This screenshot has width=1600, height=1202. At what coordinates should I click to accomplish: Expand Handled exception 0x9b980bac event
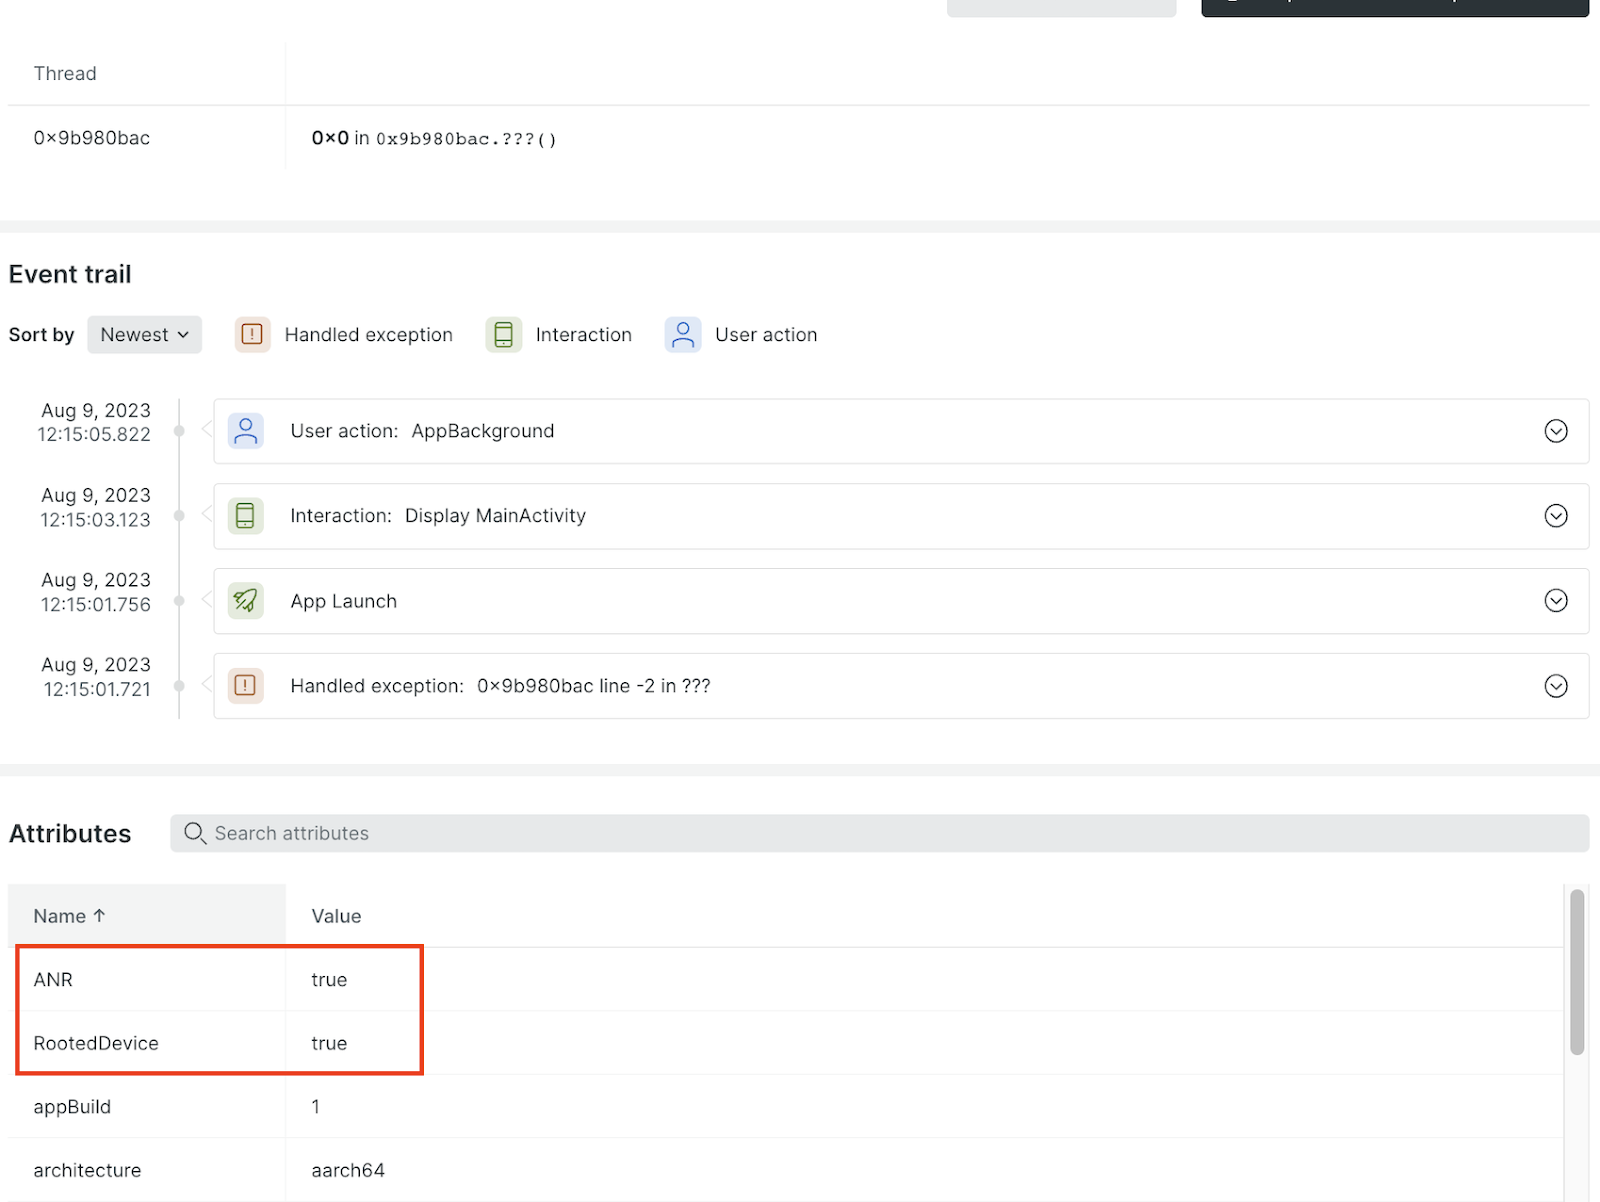[x=1556, y=686]
